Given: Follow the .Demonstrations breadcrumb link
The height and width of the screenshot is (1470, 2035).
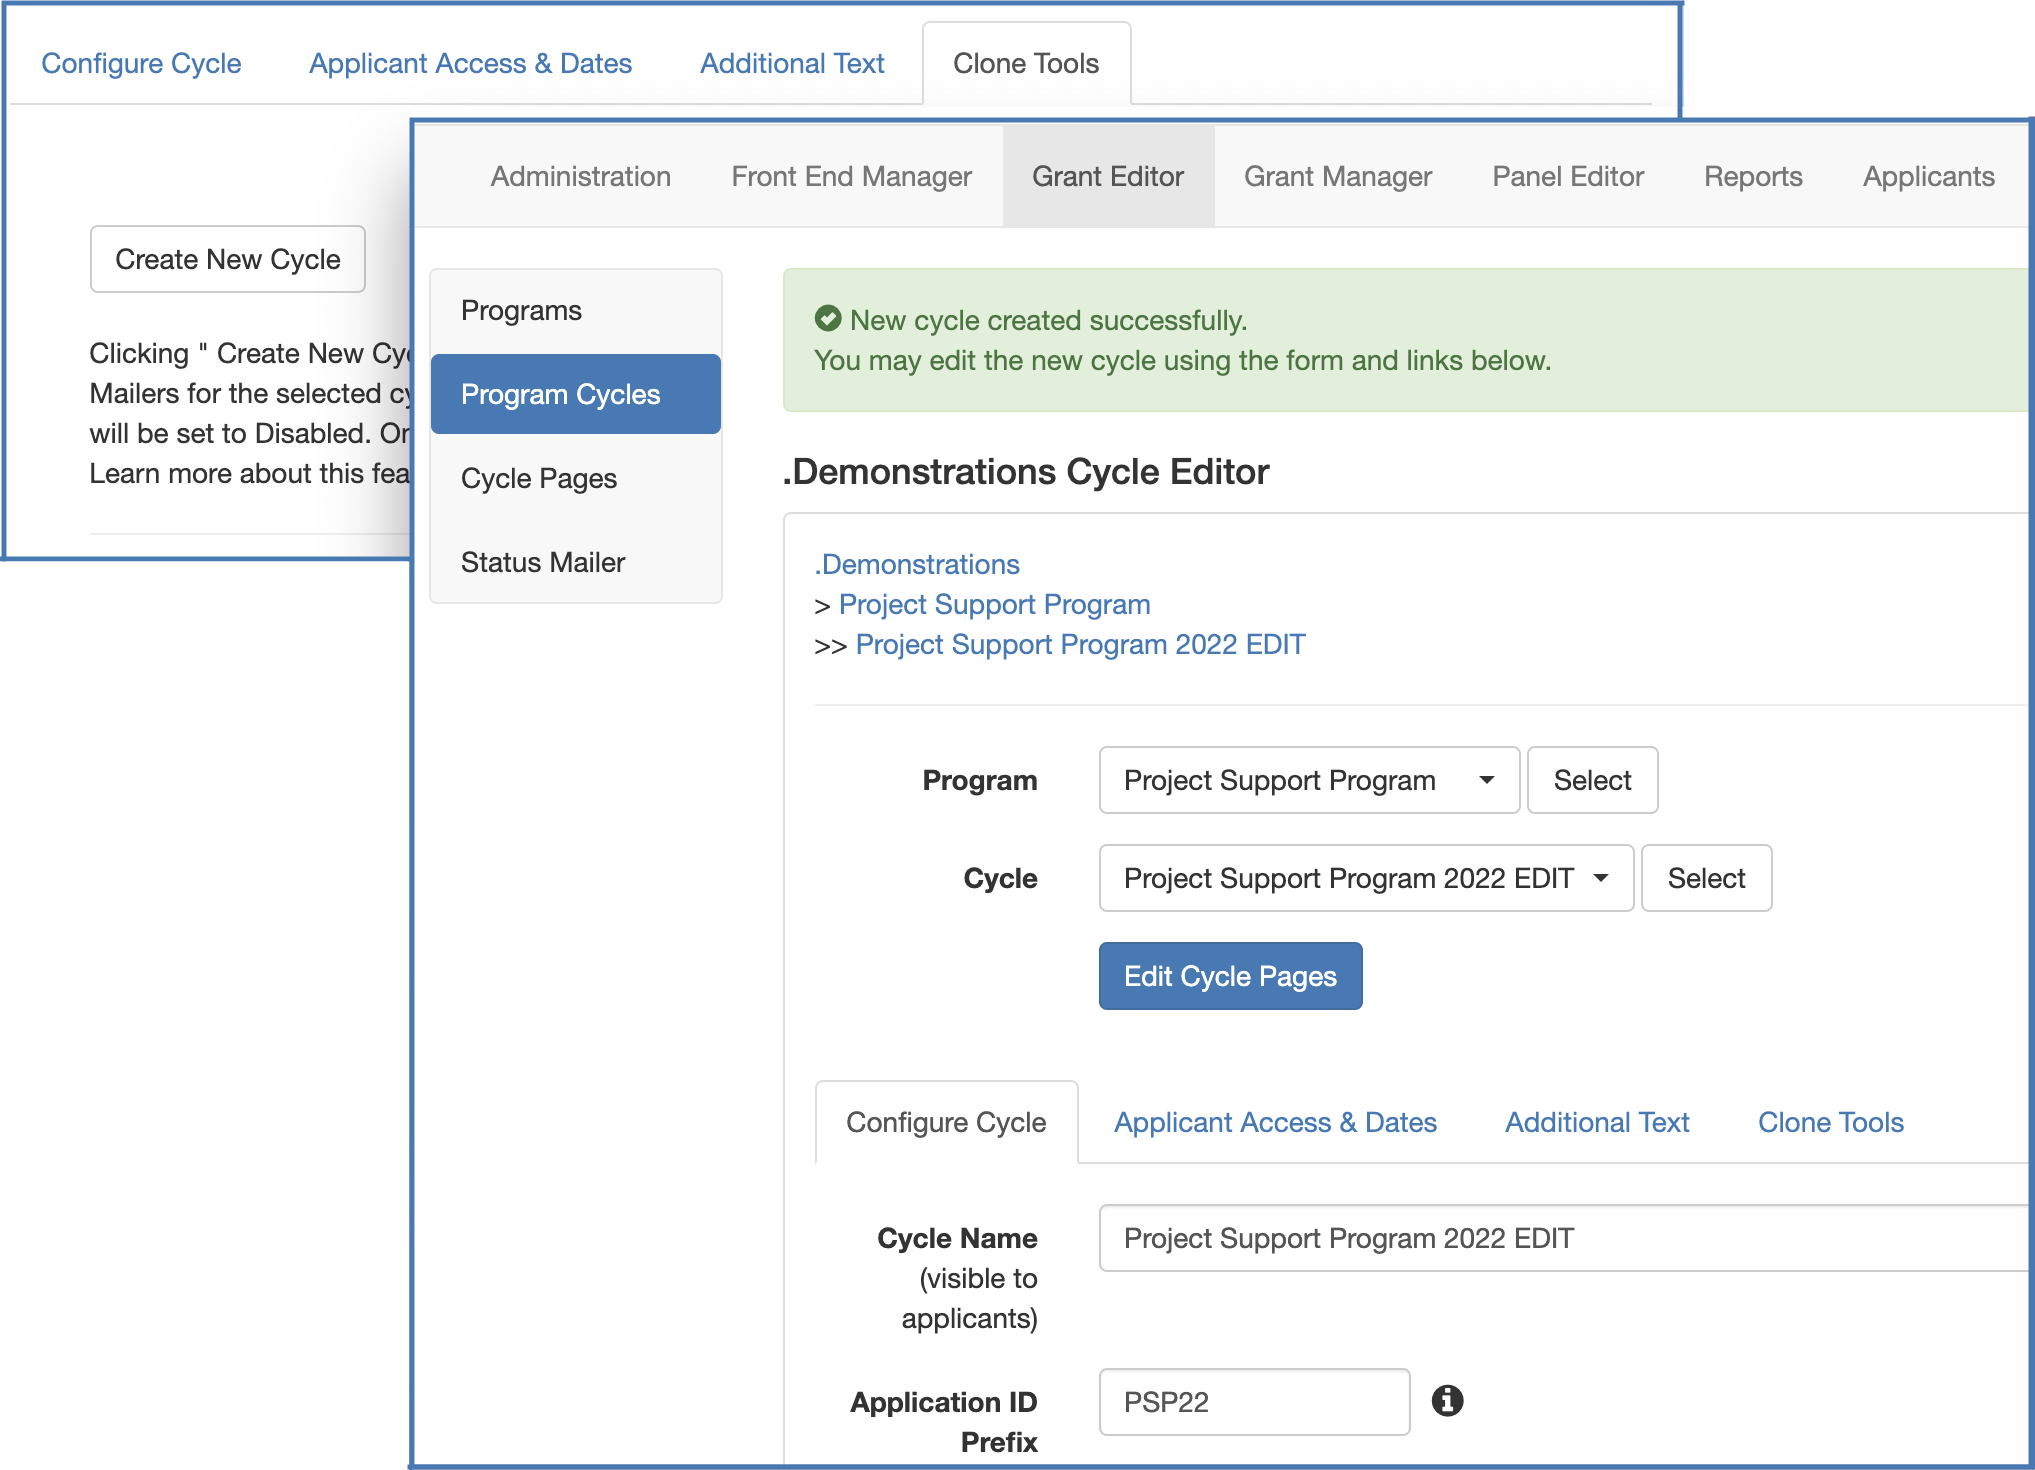Looking at the screenshot, I should tap(917, 564).
